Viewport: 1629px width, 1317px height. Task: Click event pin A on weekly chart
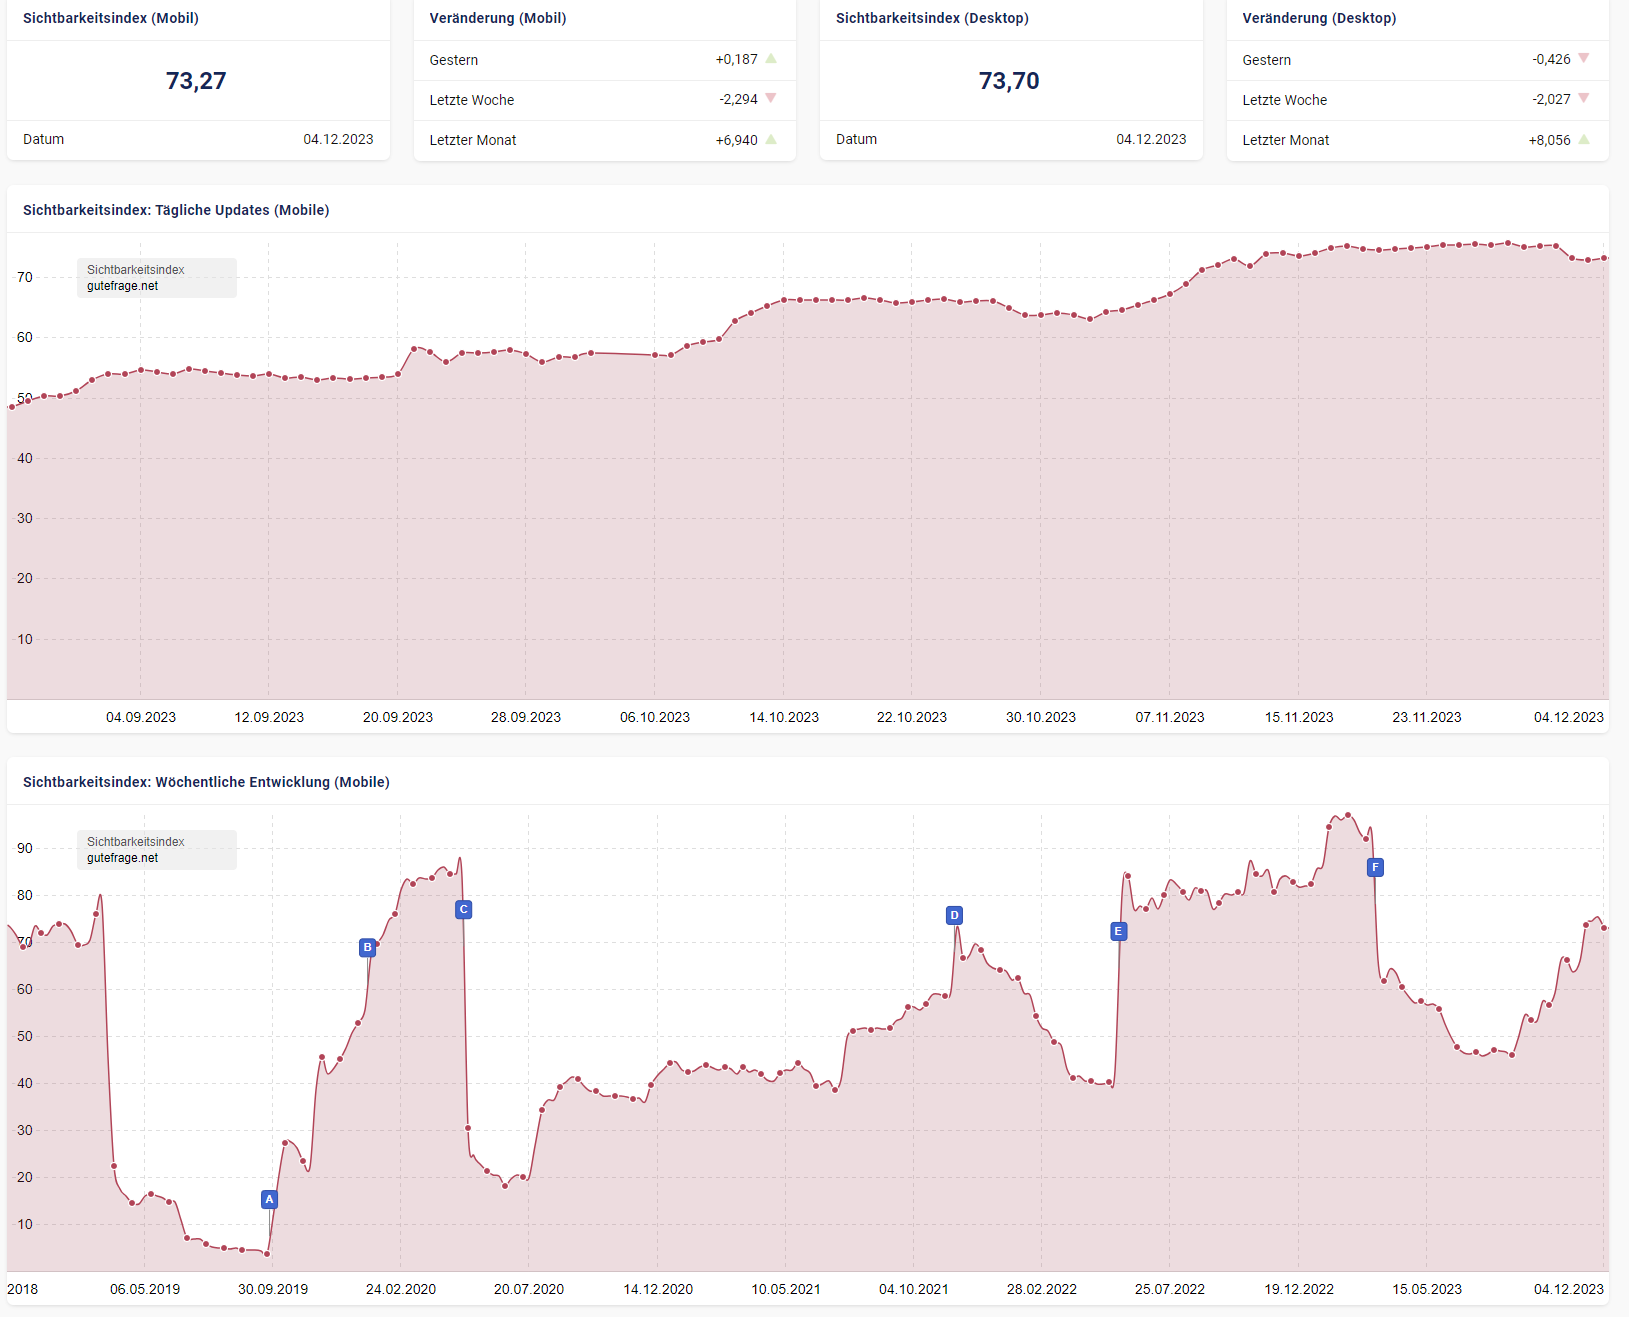(x=269, y=1199)
